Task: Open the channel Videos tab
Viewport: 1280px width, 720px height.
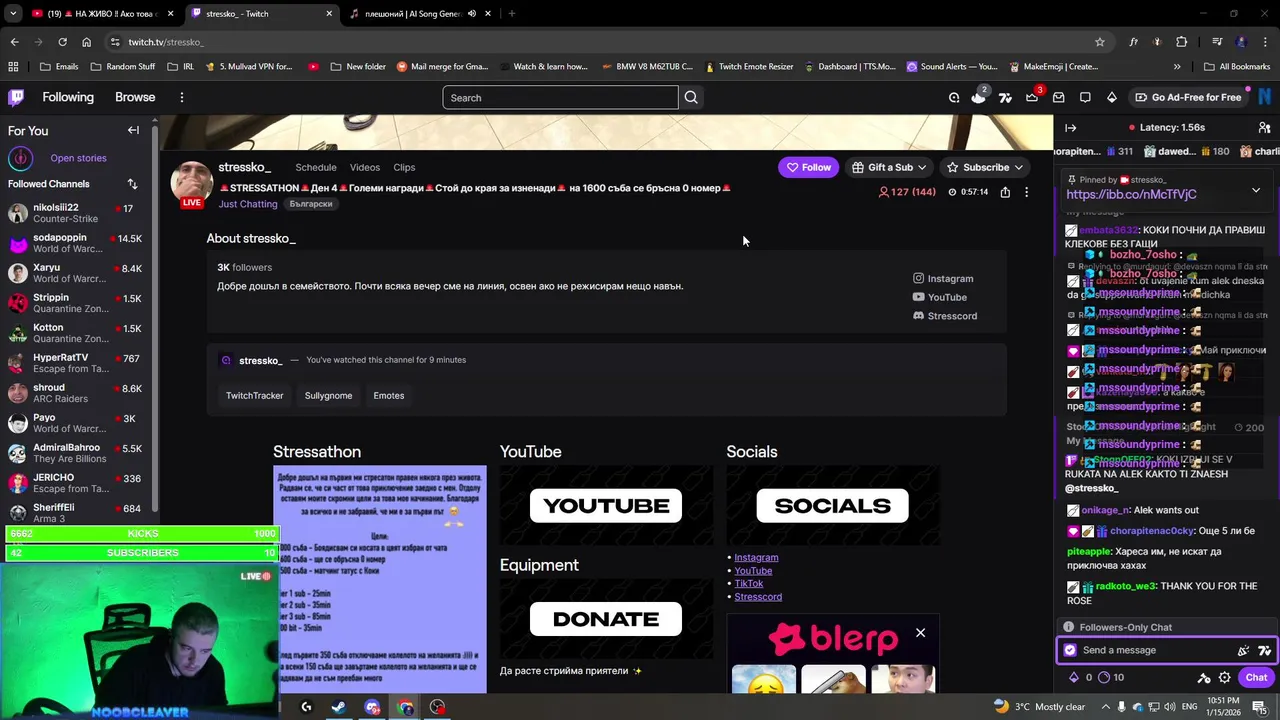Action: (365, 167)
